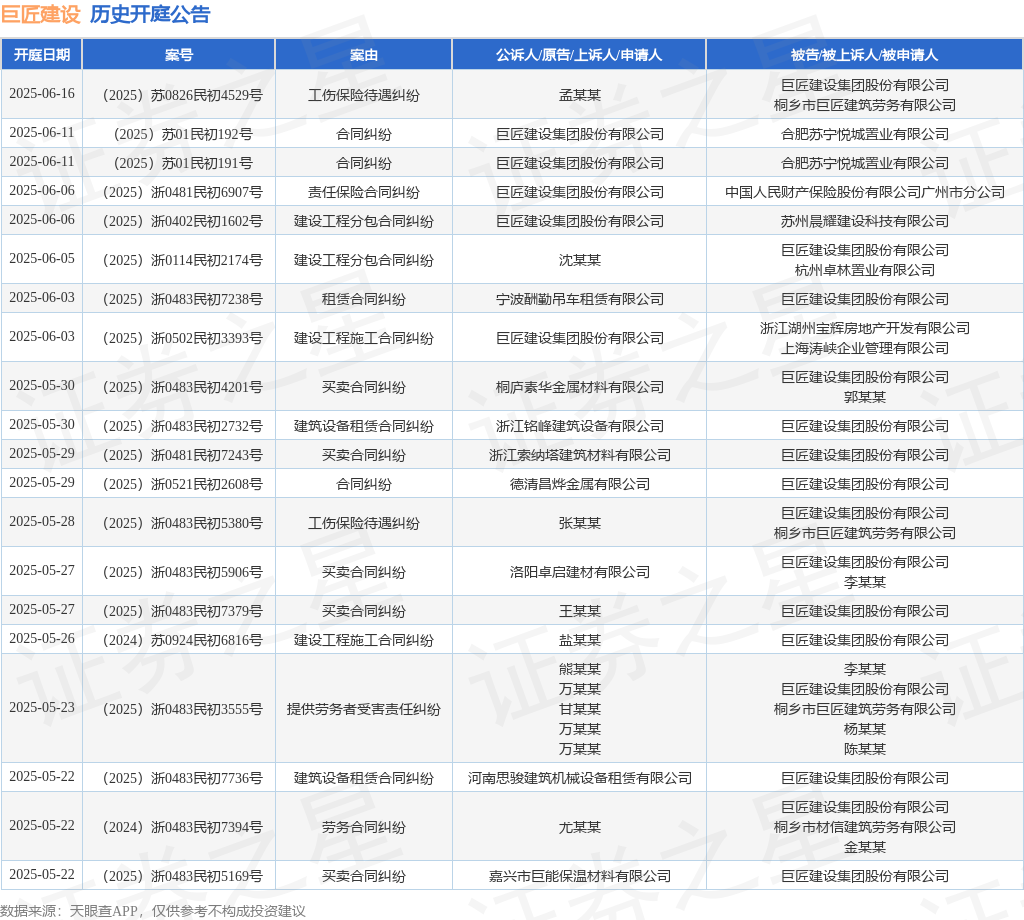This screenshot has height=920, width=1024.
Task: Click plaintiff 孟某某
Action: [x=579, y=95]
